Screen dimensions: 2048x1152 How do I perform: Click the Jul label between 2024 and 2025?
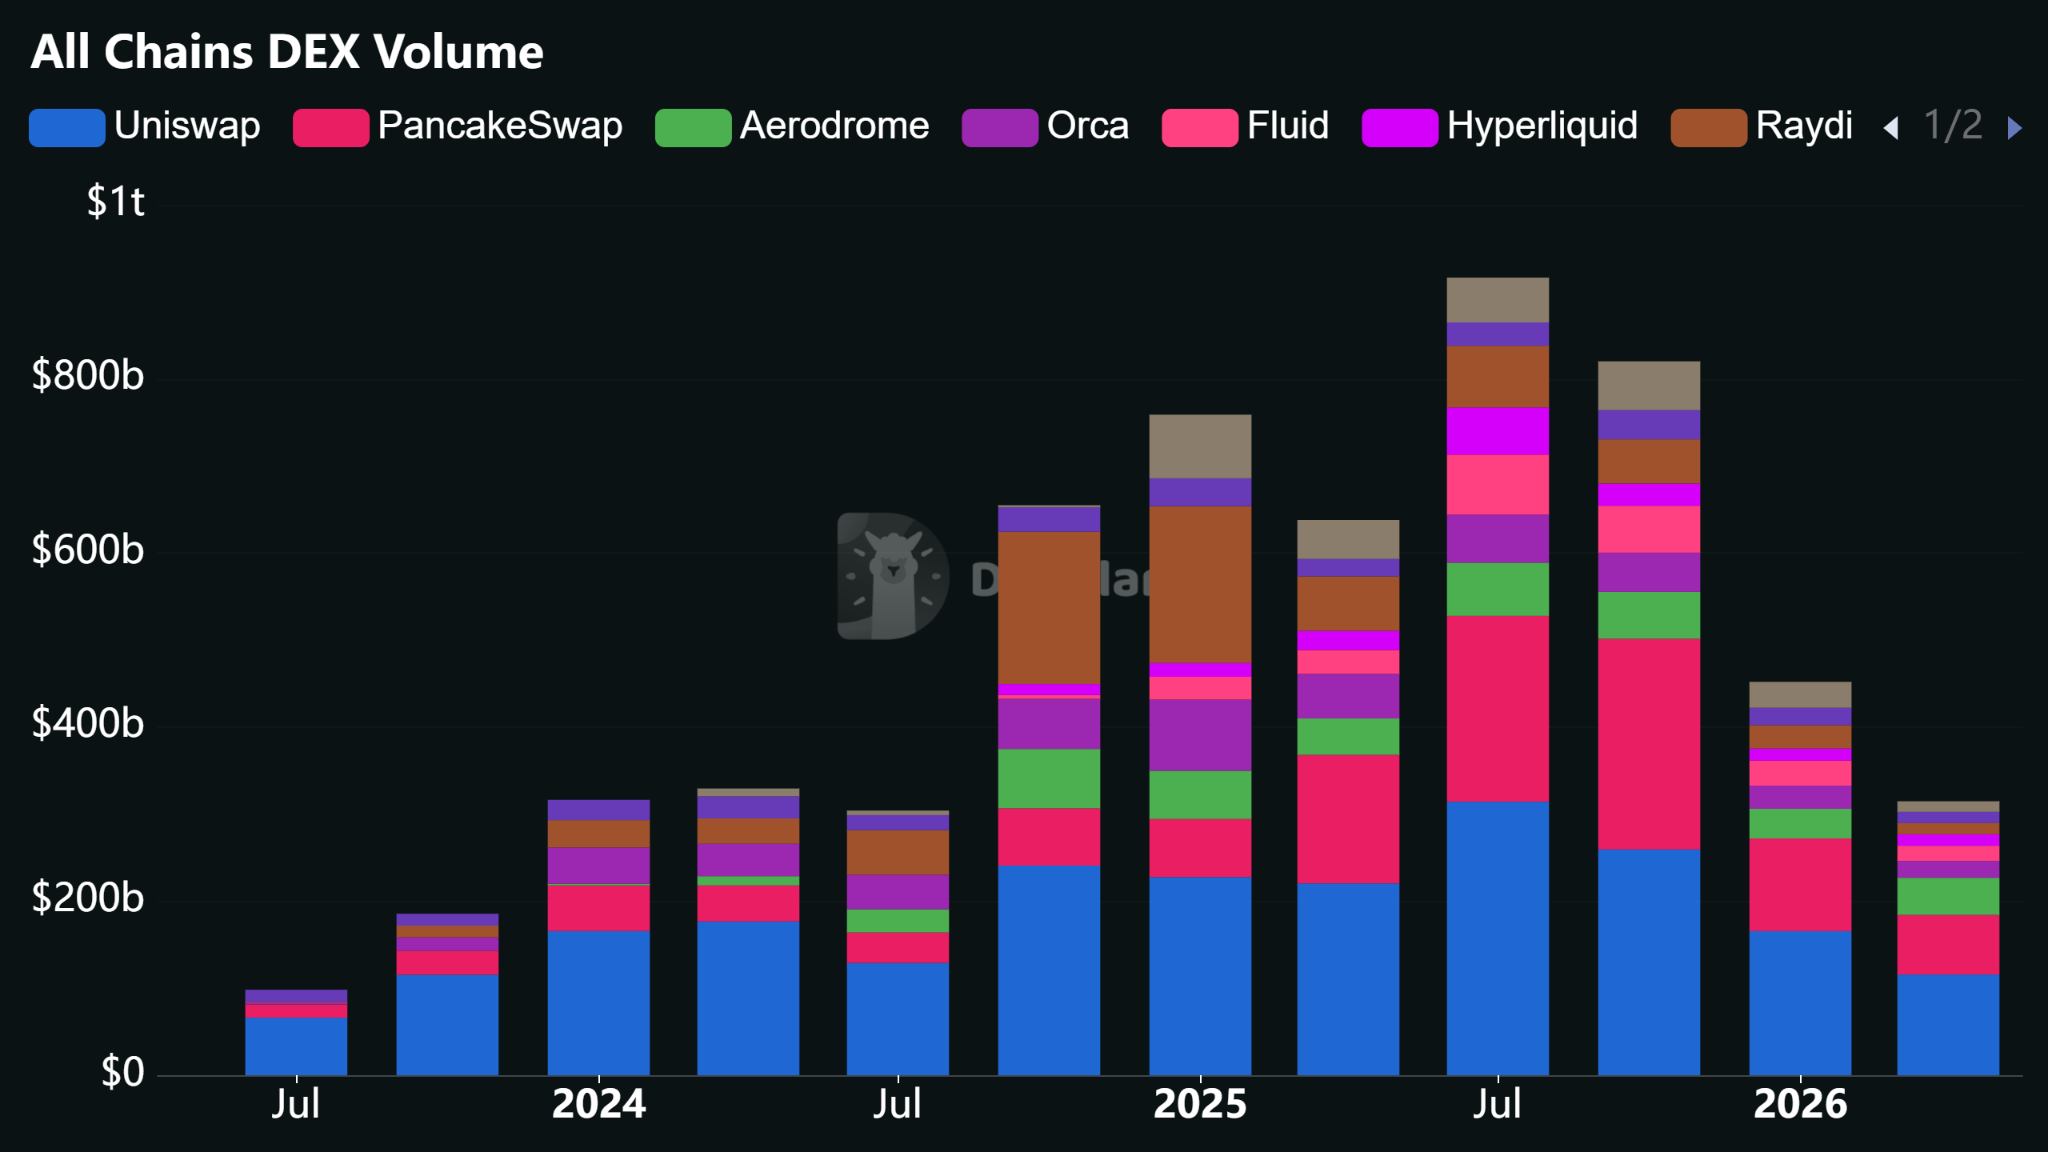(x=897, y=1104)
